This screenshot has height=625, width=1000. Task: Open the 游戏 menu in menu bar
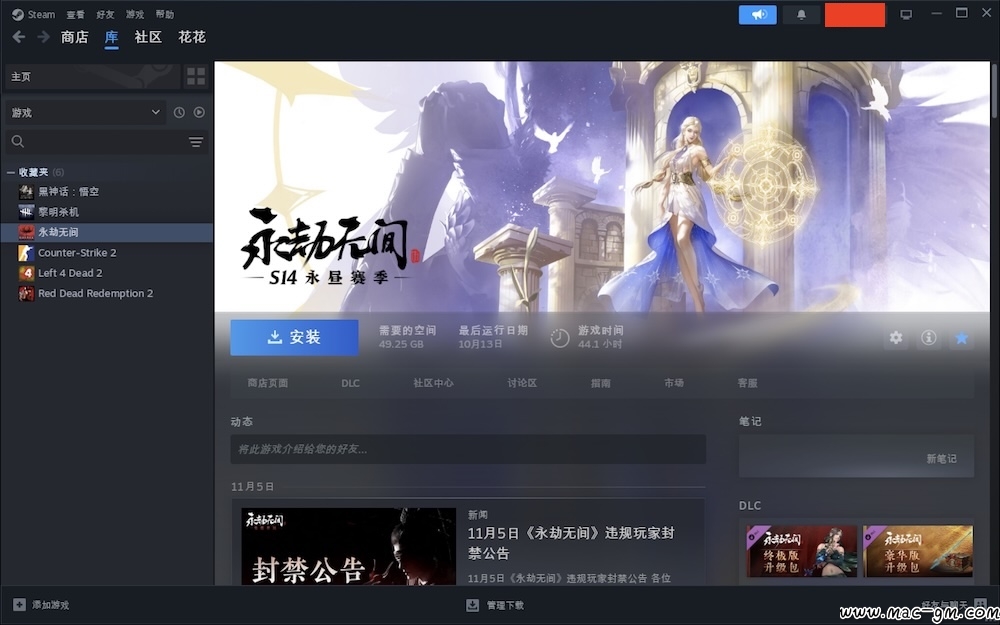(x=135, y=14)
